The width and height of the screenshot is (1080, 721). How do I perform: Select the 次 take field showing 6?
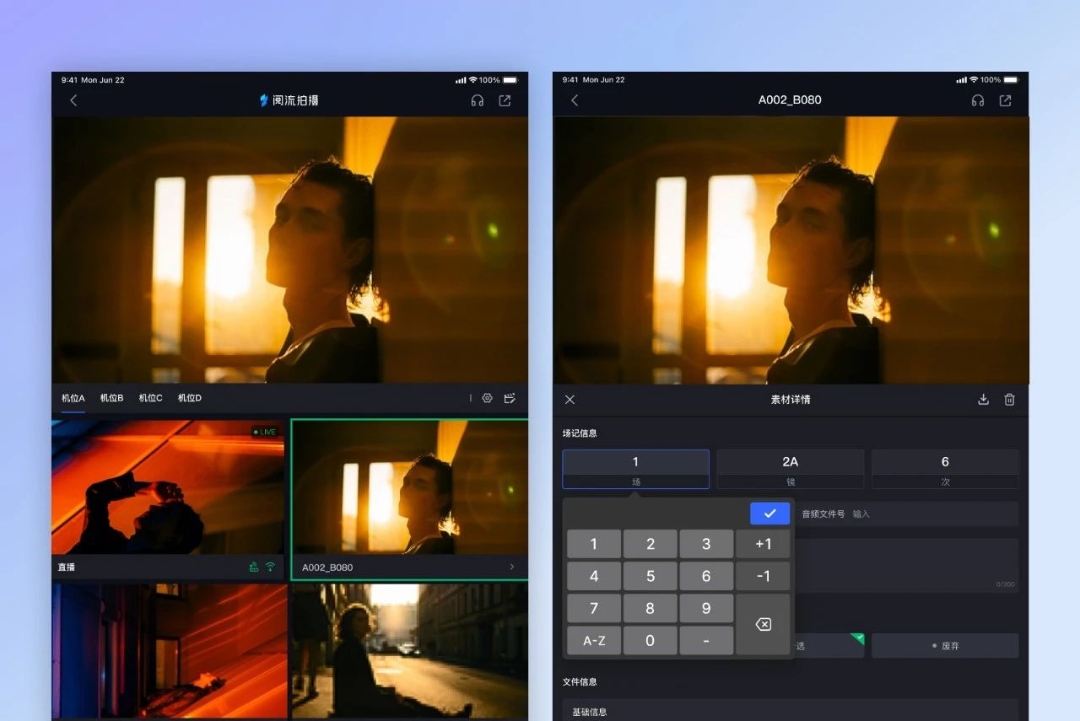[945, 469]
